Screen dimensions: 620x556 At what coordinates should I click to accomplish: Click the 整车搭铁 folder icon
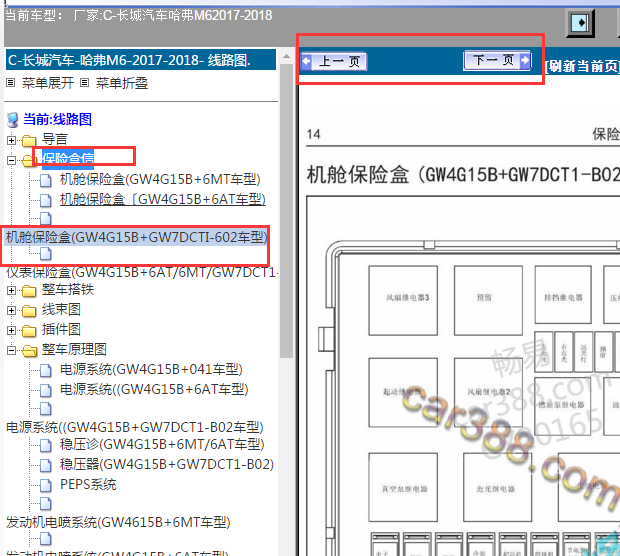29,291
